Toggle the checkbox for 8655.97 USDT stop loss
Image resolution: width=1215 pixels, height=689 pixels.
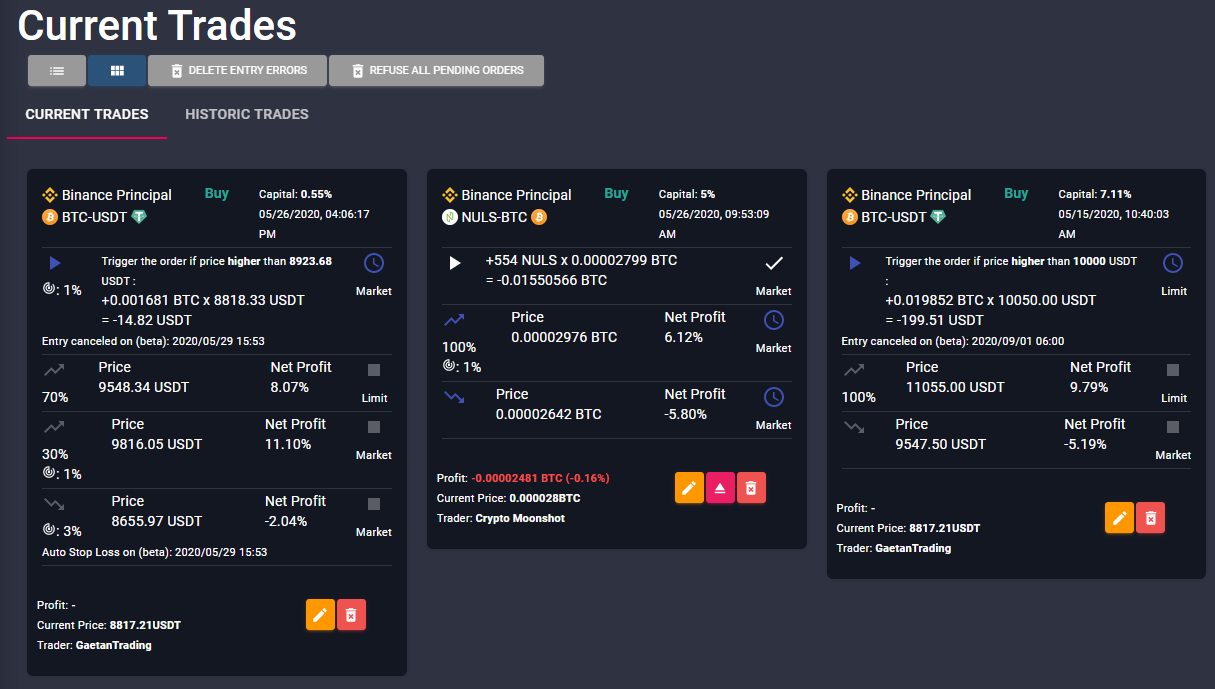click(x=374, y=504)
